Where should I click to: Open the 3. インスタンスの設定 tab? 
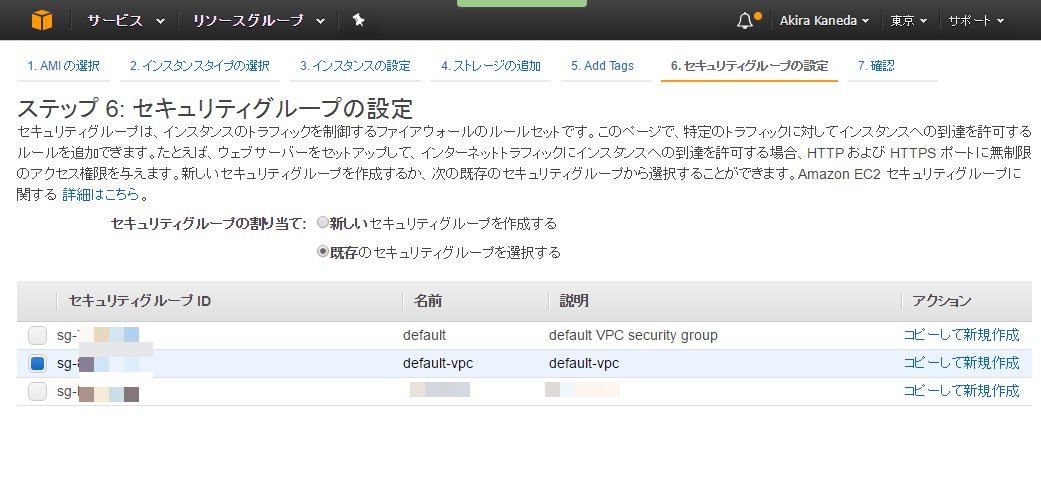[x=355, y=66]
